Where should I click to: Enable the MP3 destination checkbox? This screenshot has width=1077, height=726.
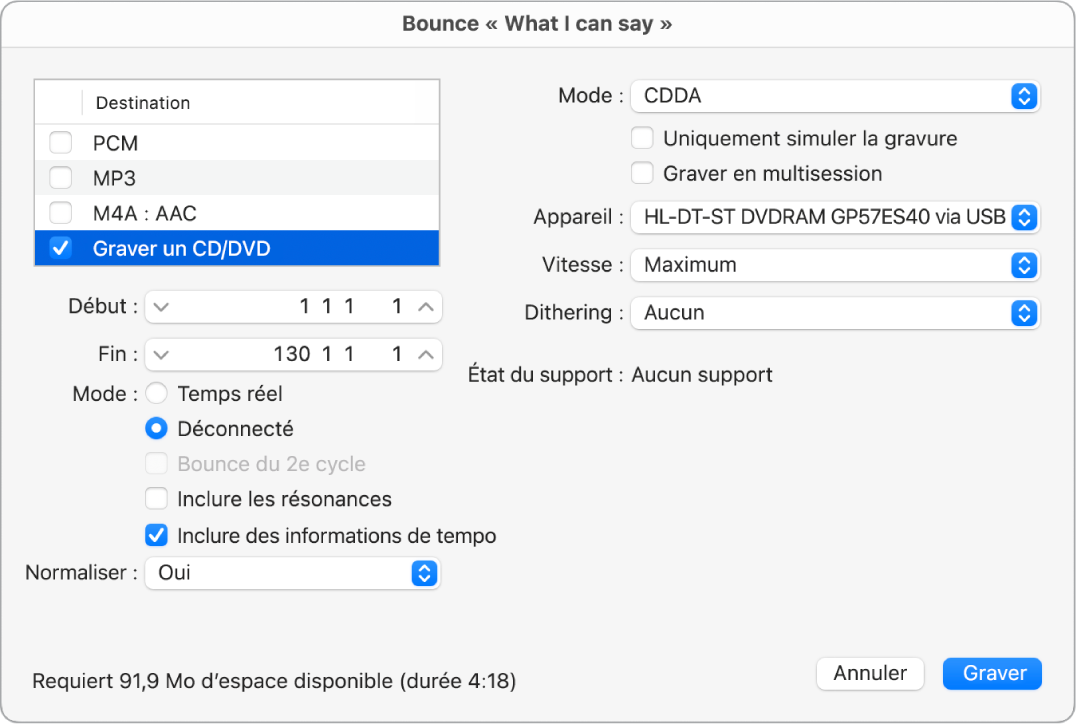[x=60, y=178]
